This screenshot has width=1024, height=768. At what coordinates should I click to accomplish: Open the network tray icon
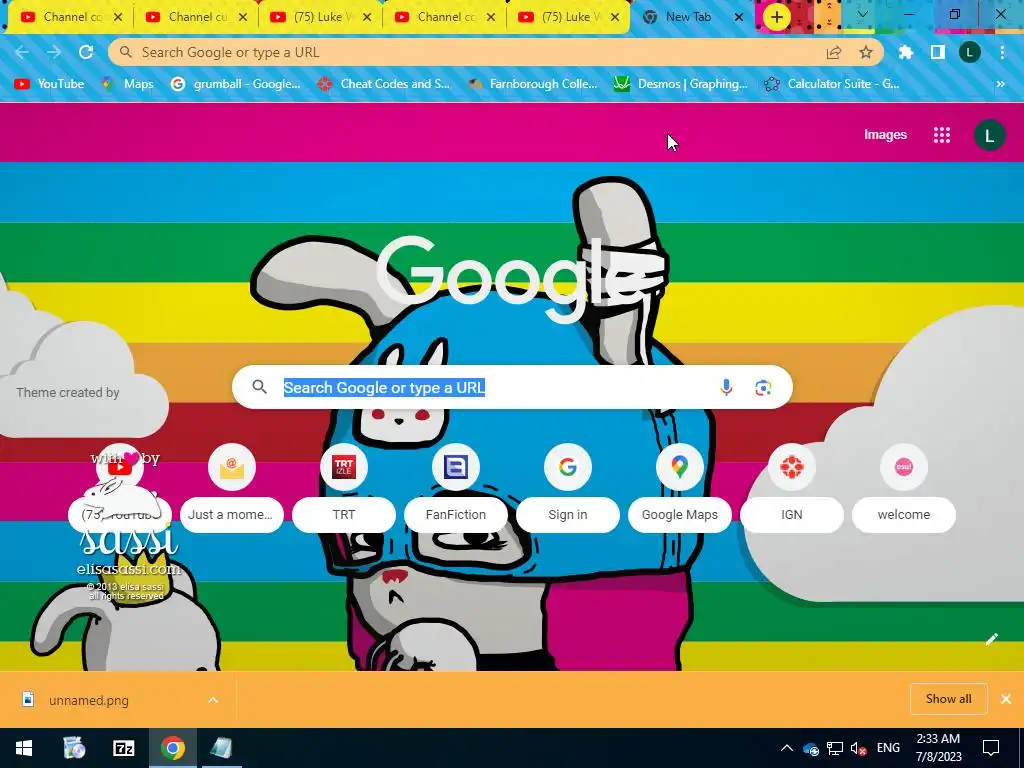[x=835, y=748]
